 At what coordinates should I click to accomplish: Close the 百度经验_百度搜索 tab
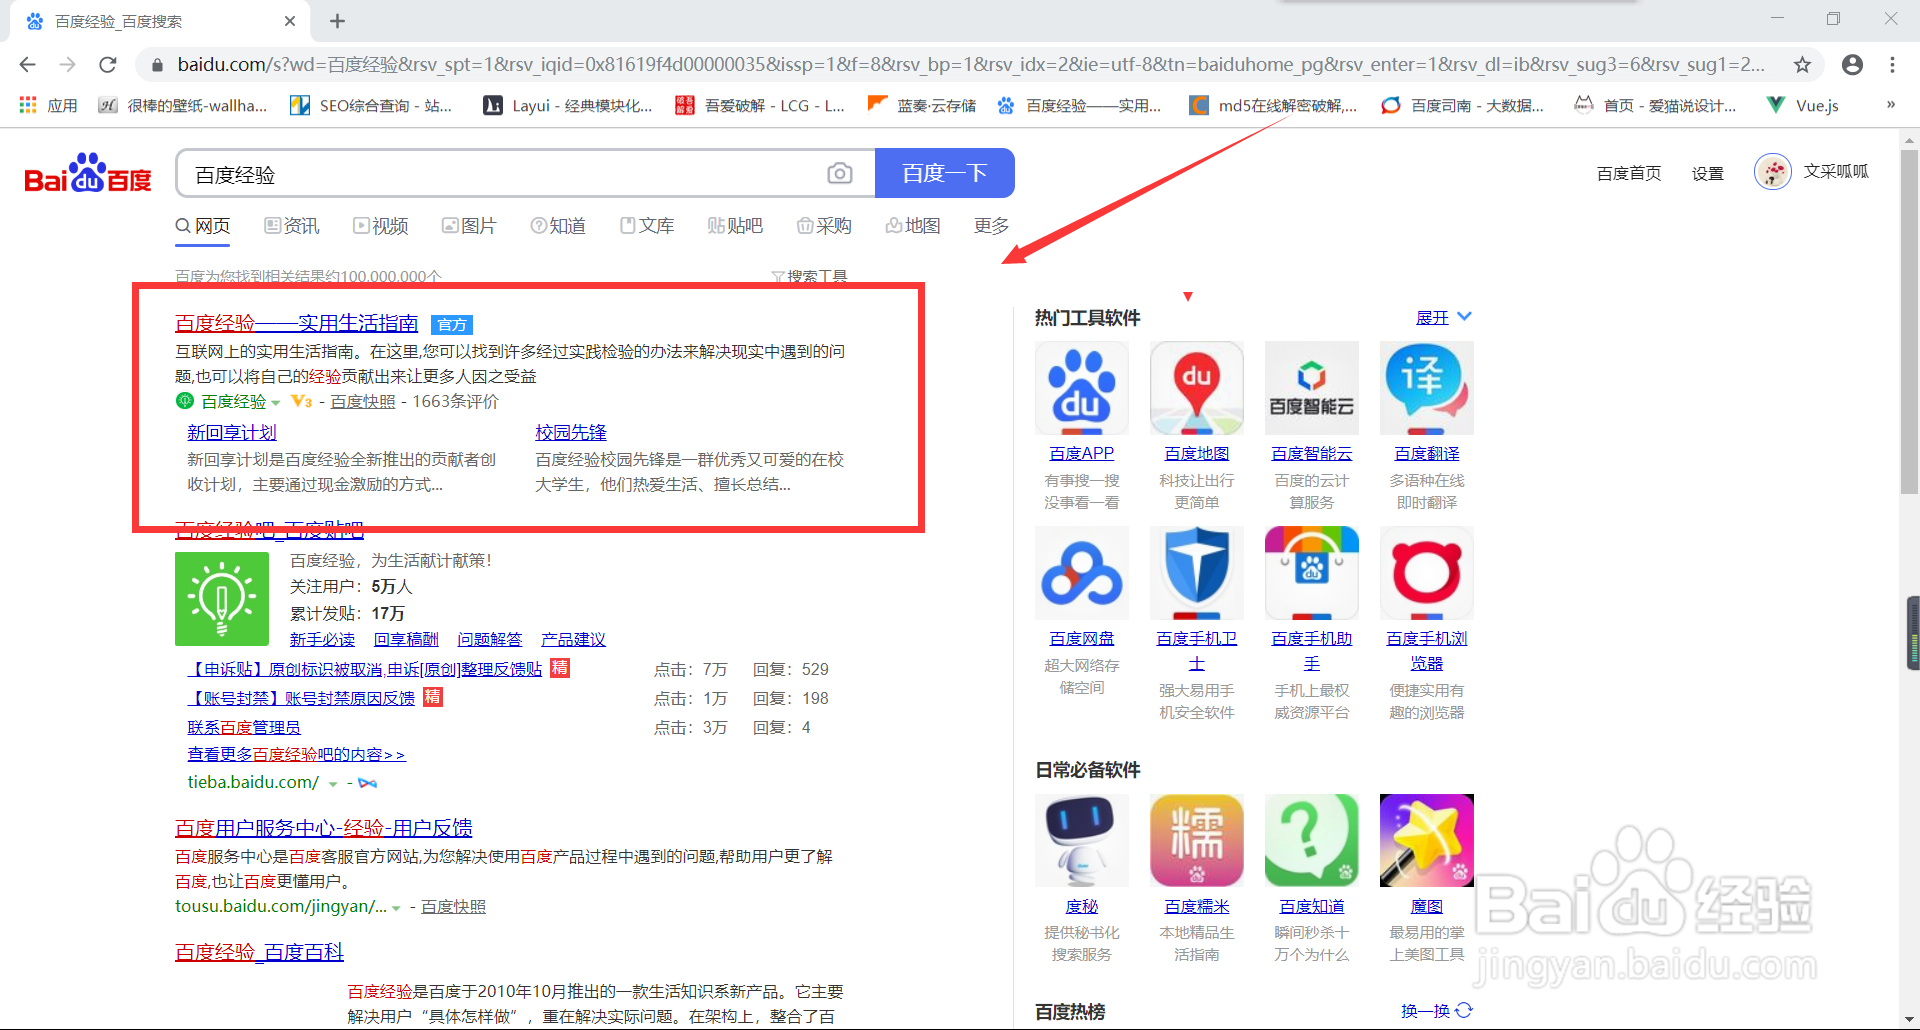point(290,21)
